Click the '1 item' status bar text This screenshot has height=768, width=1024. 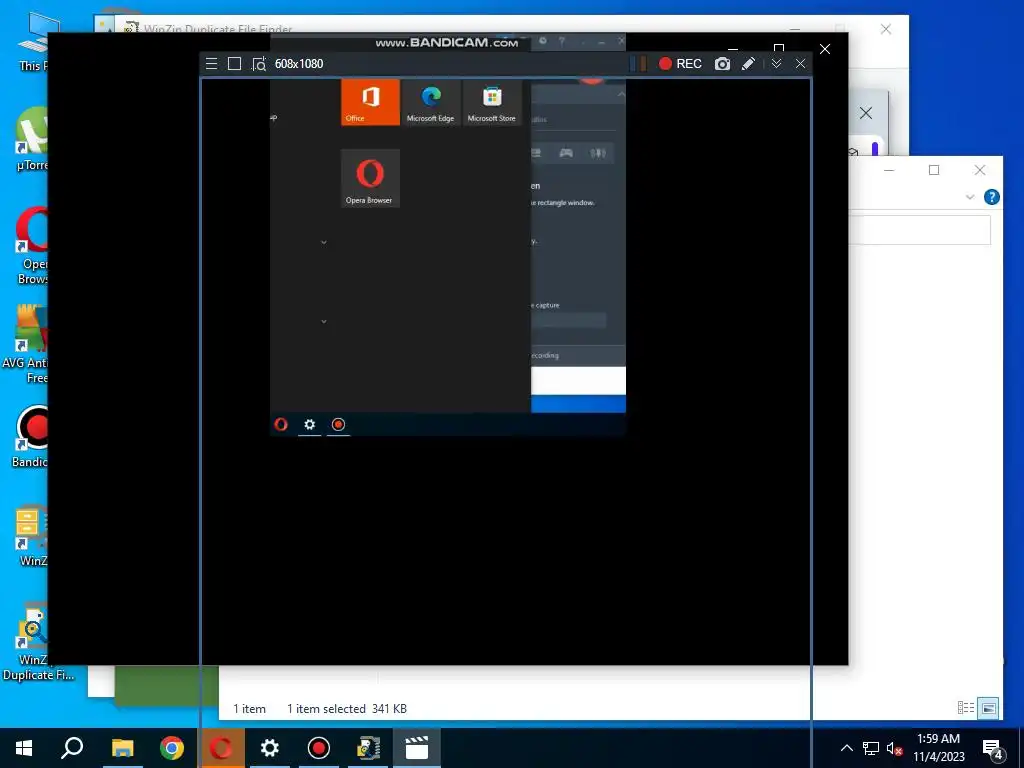(249, 709)
